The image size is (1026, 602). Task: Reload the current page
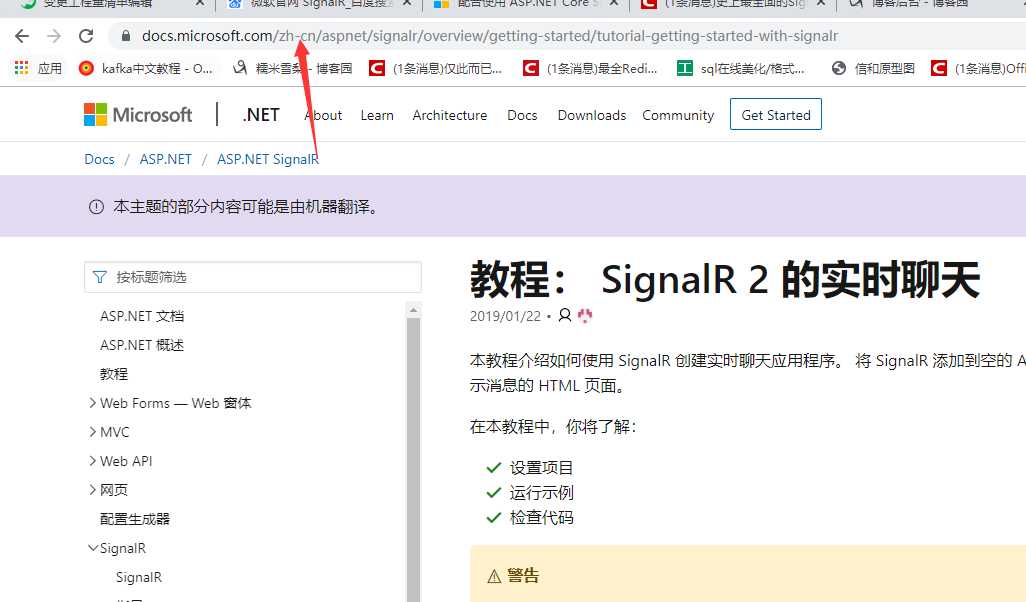86,36
